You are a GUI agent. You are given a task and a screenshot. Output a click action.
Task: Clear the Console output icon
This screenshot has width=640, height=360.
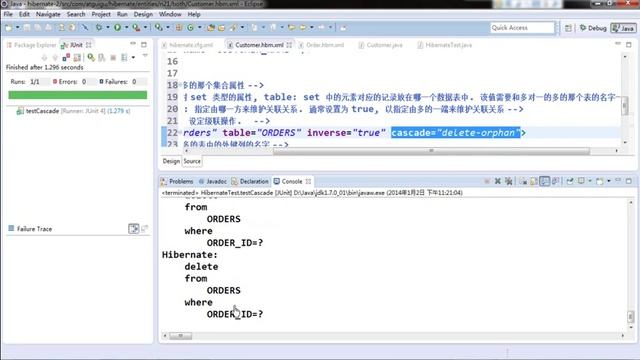523,181
